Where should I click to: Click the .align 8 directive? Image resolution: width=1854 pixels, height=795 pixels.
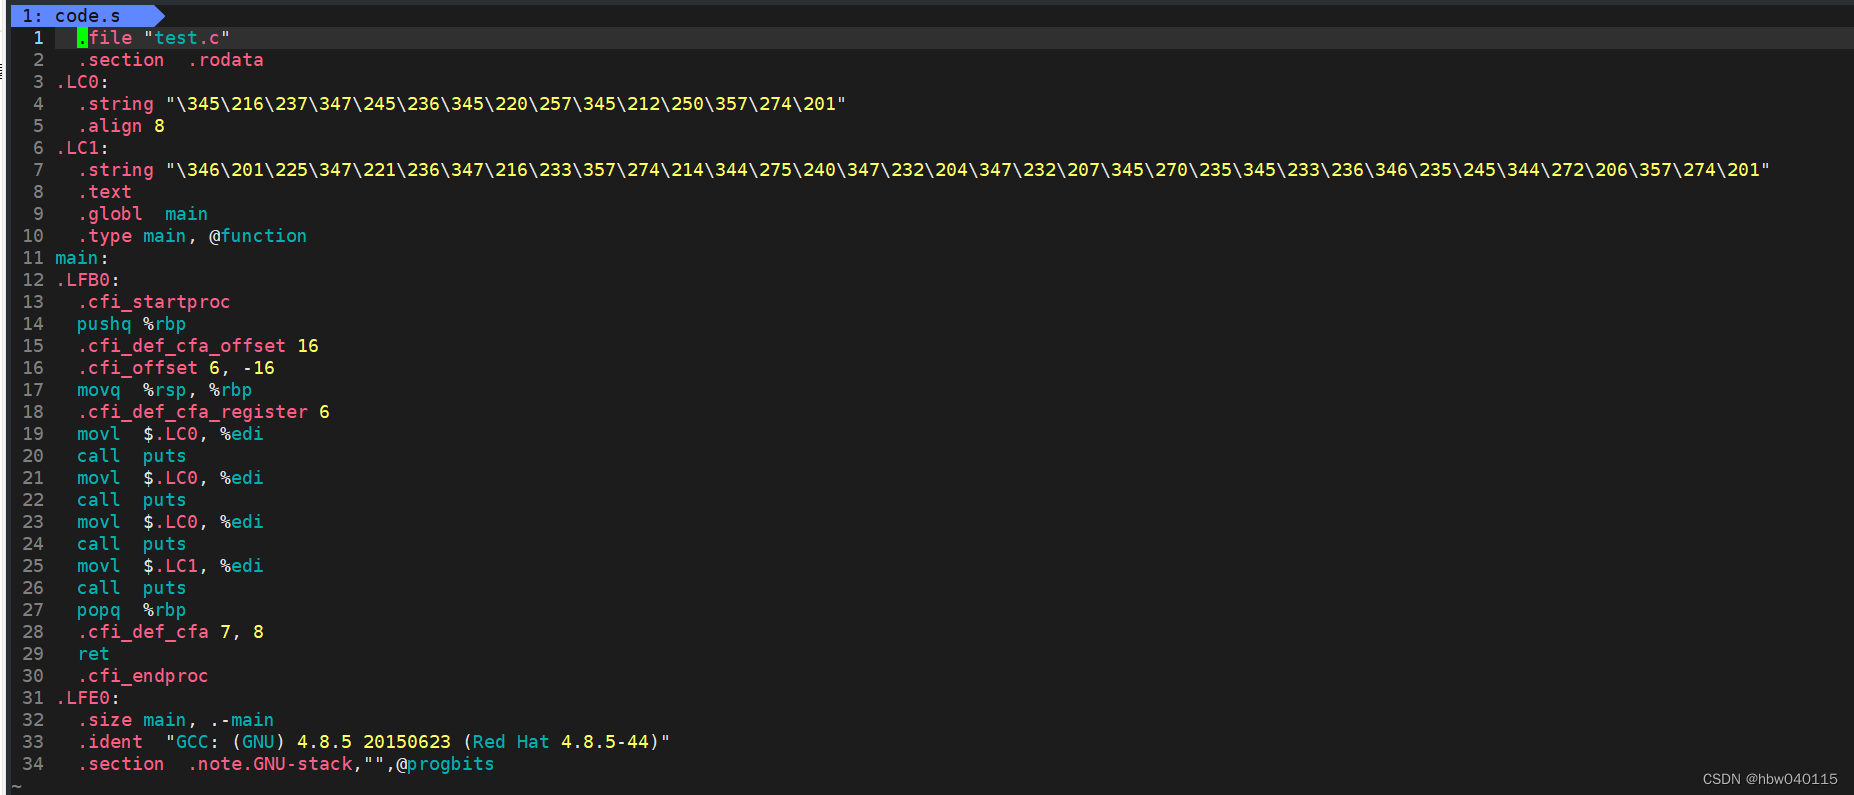click(x=121, y=125)
